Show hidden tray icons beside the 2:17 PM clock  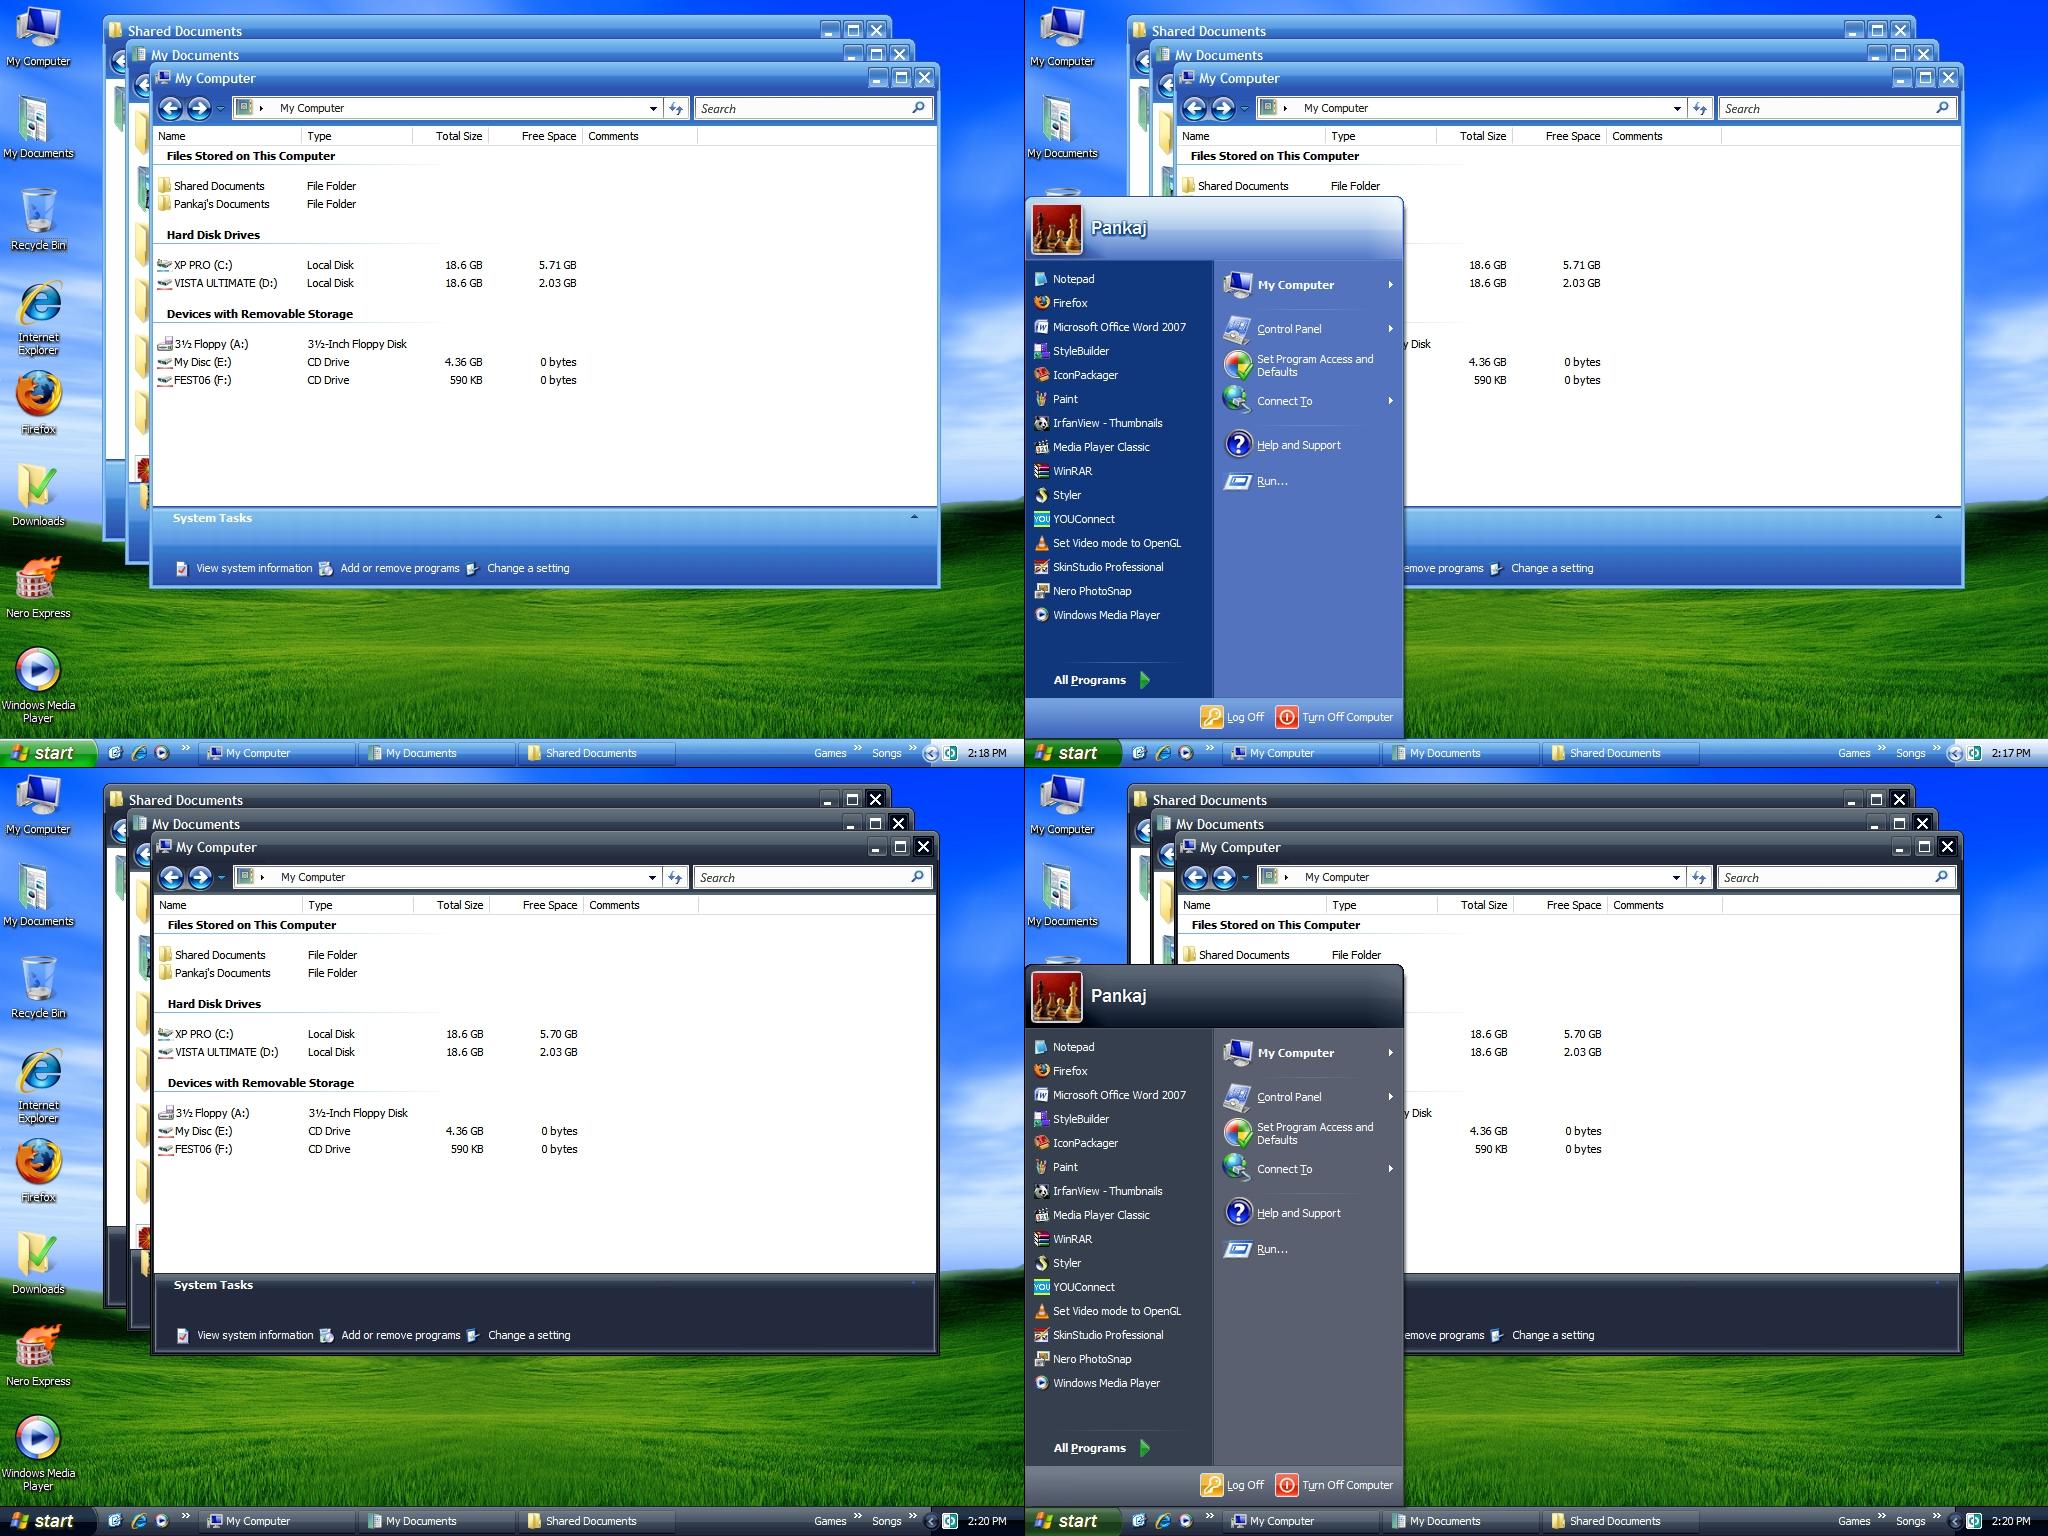pos(1954,754)
